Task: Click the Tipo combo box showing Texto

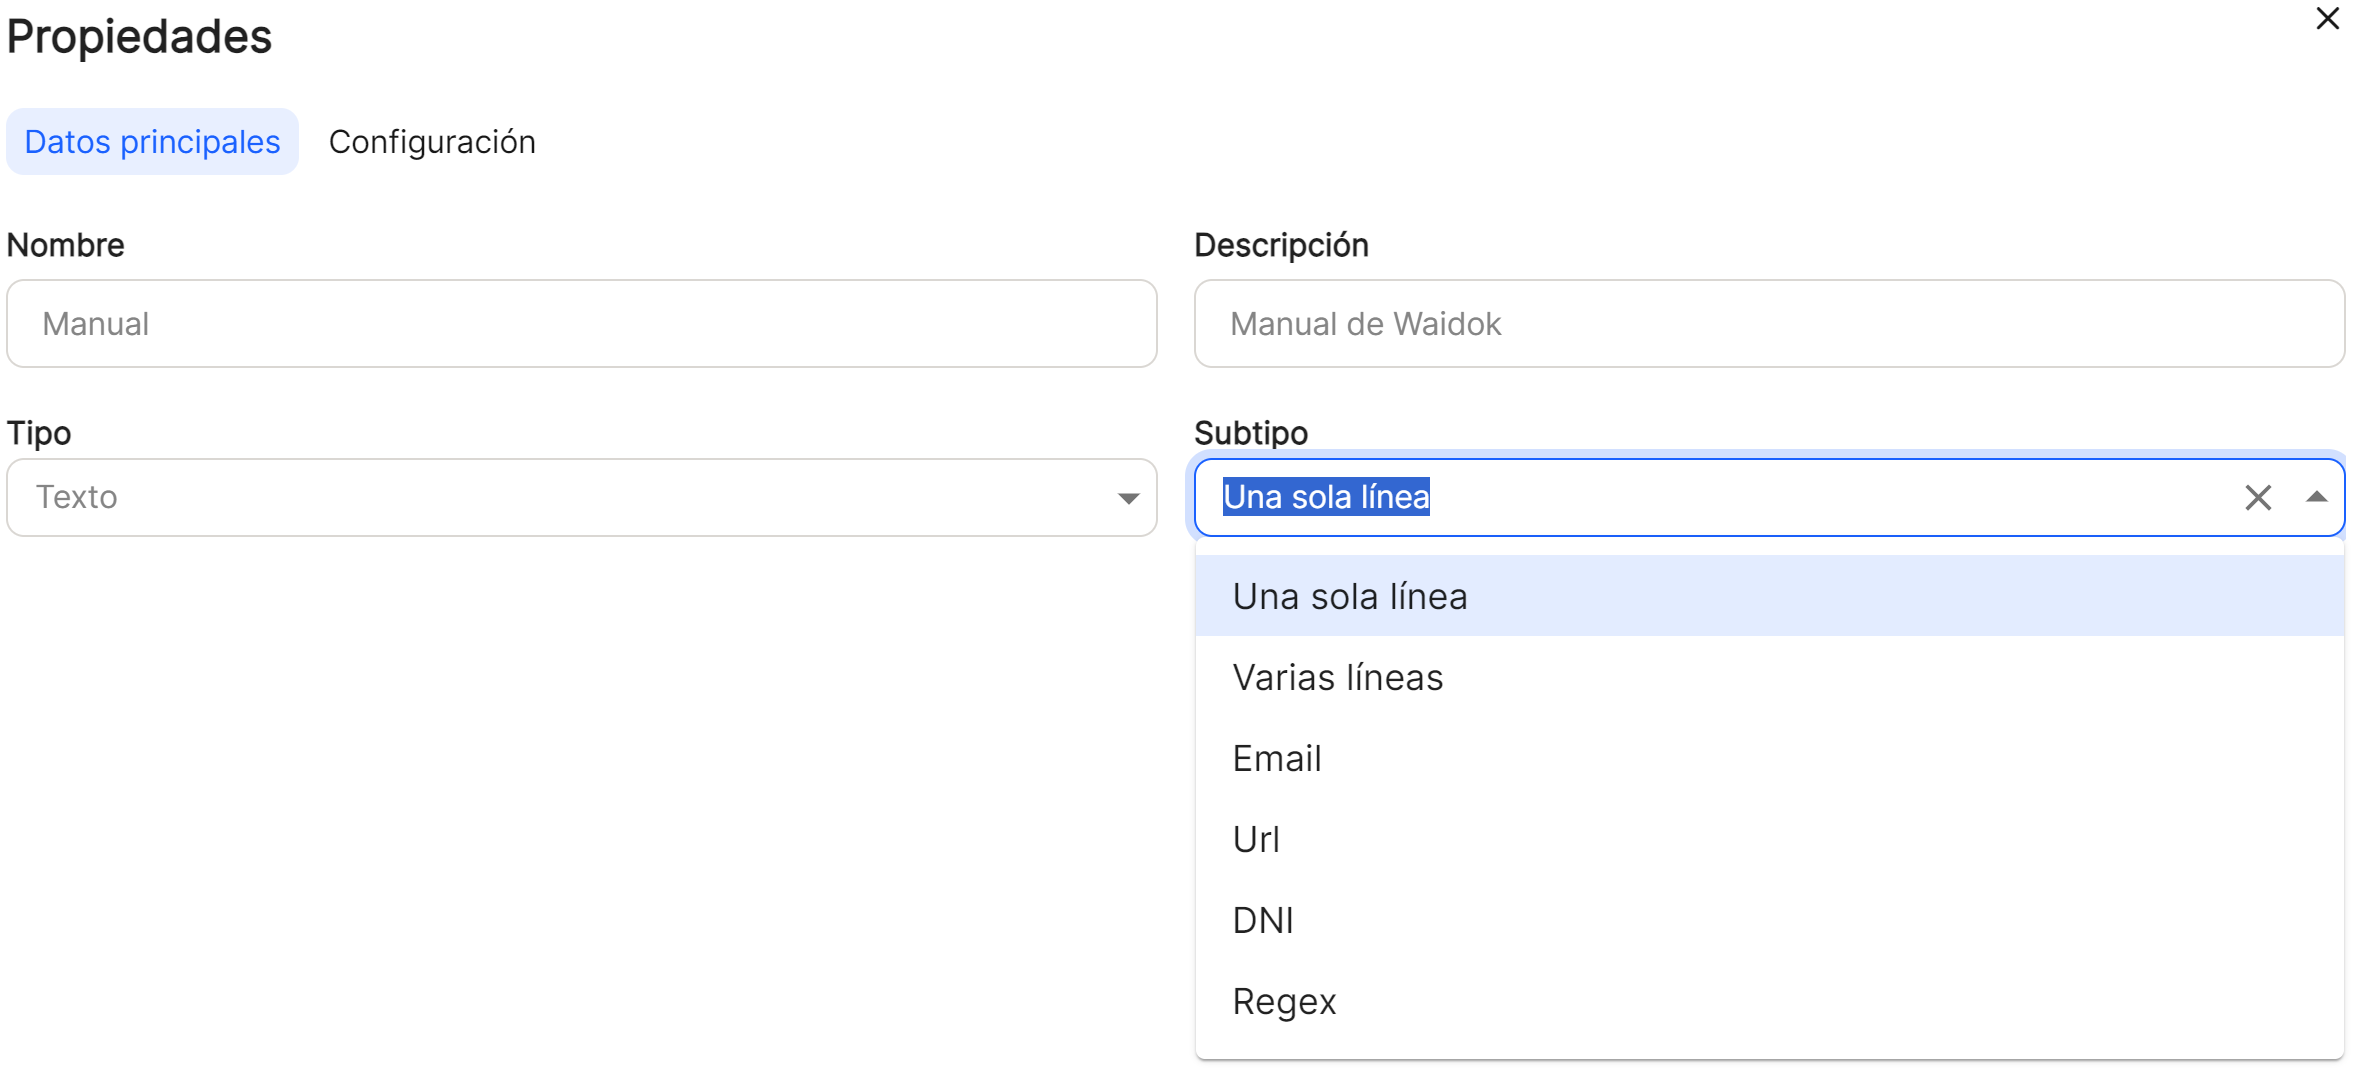Action: pos(582,498)
